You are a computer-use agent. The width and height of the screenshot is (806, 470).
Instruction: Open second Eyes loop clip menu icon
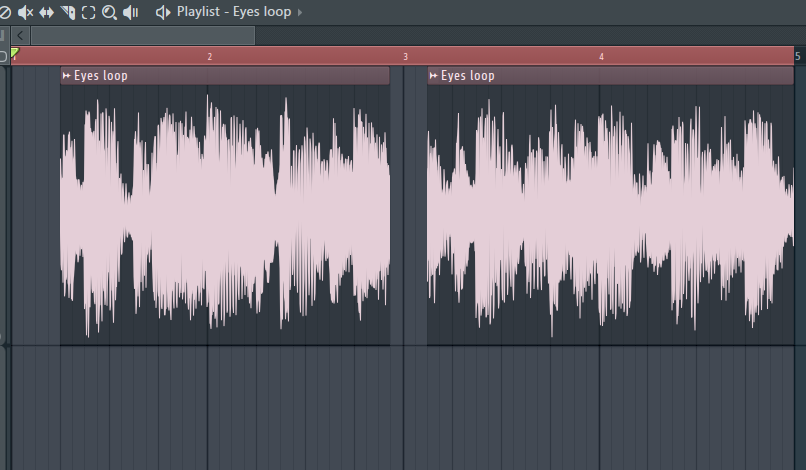434,76
